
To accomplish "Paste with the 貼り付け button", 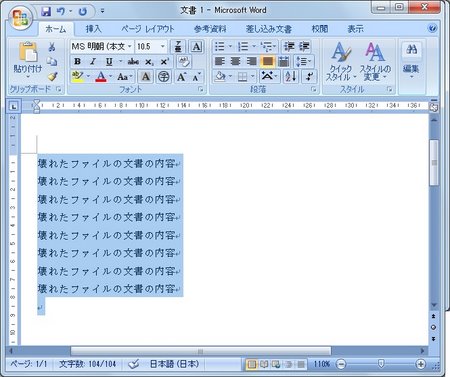I will pos(28,60).
